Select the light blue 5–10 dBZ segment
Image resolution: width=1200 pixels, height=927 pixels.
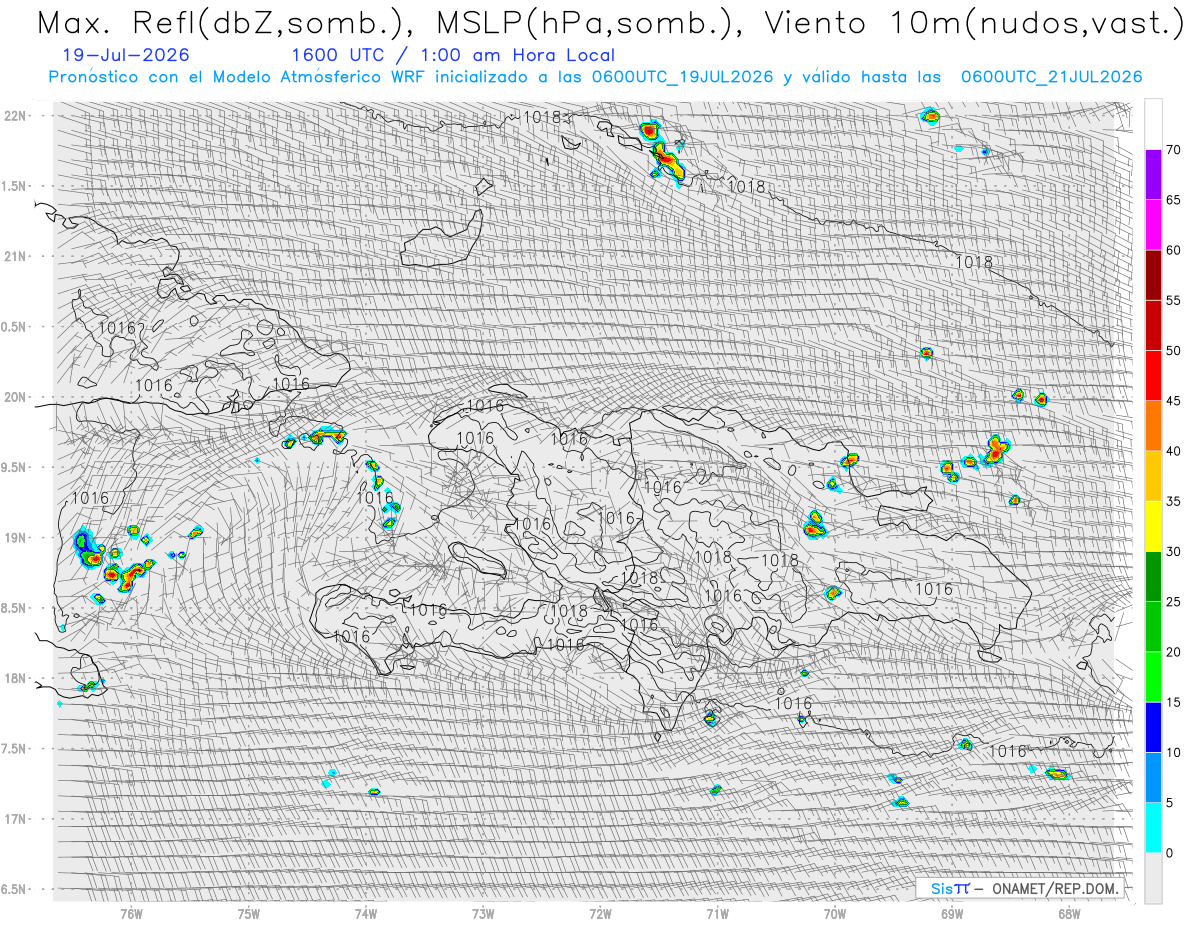click(1153, 777)
